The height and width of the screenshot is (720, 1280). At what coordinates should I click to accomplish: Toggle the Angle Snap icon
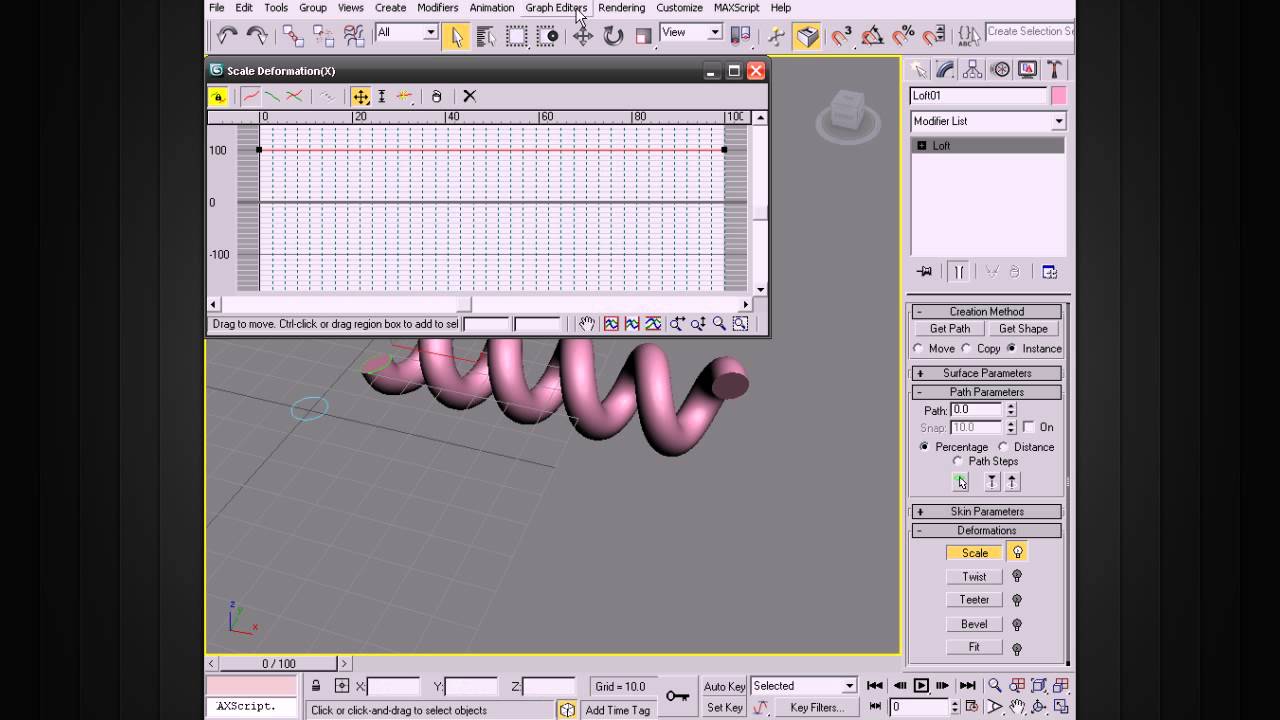pyautogui.click(x=873, y=36)
